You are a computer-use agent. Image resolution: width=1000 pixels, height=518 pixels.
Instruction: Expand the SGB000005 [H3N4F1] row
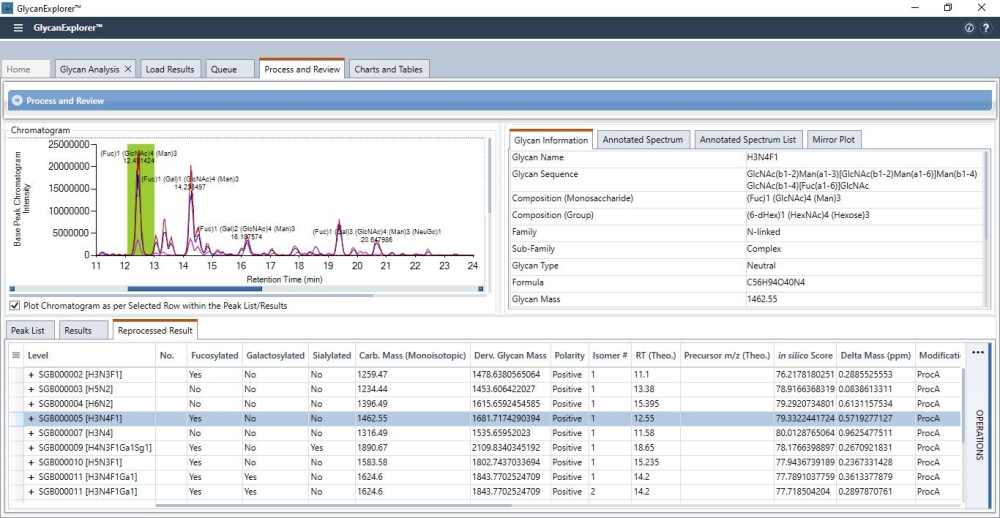[x=31, y=418]
